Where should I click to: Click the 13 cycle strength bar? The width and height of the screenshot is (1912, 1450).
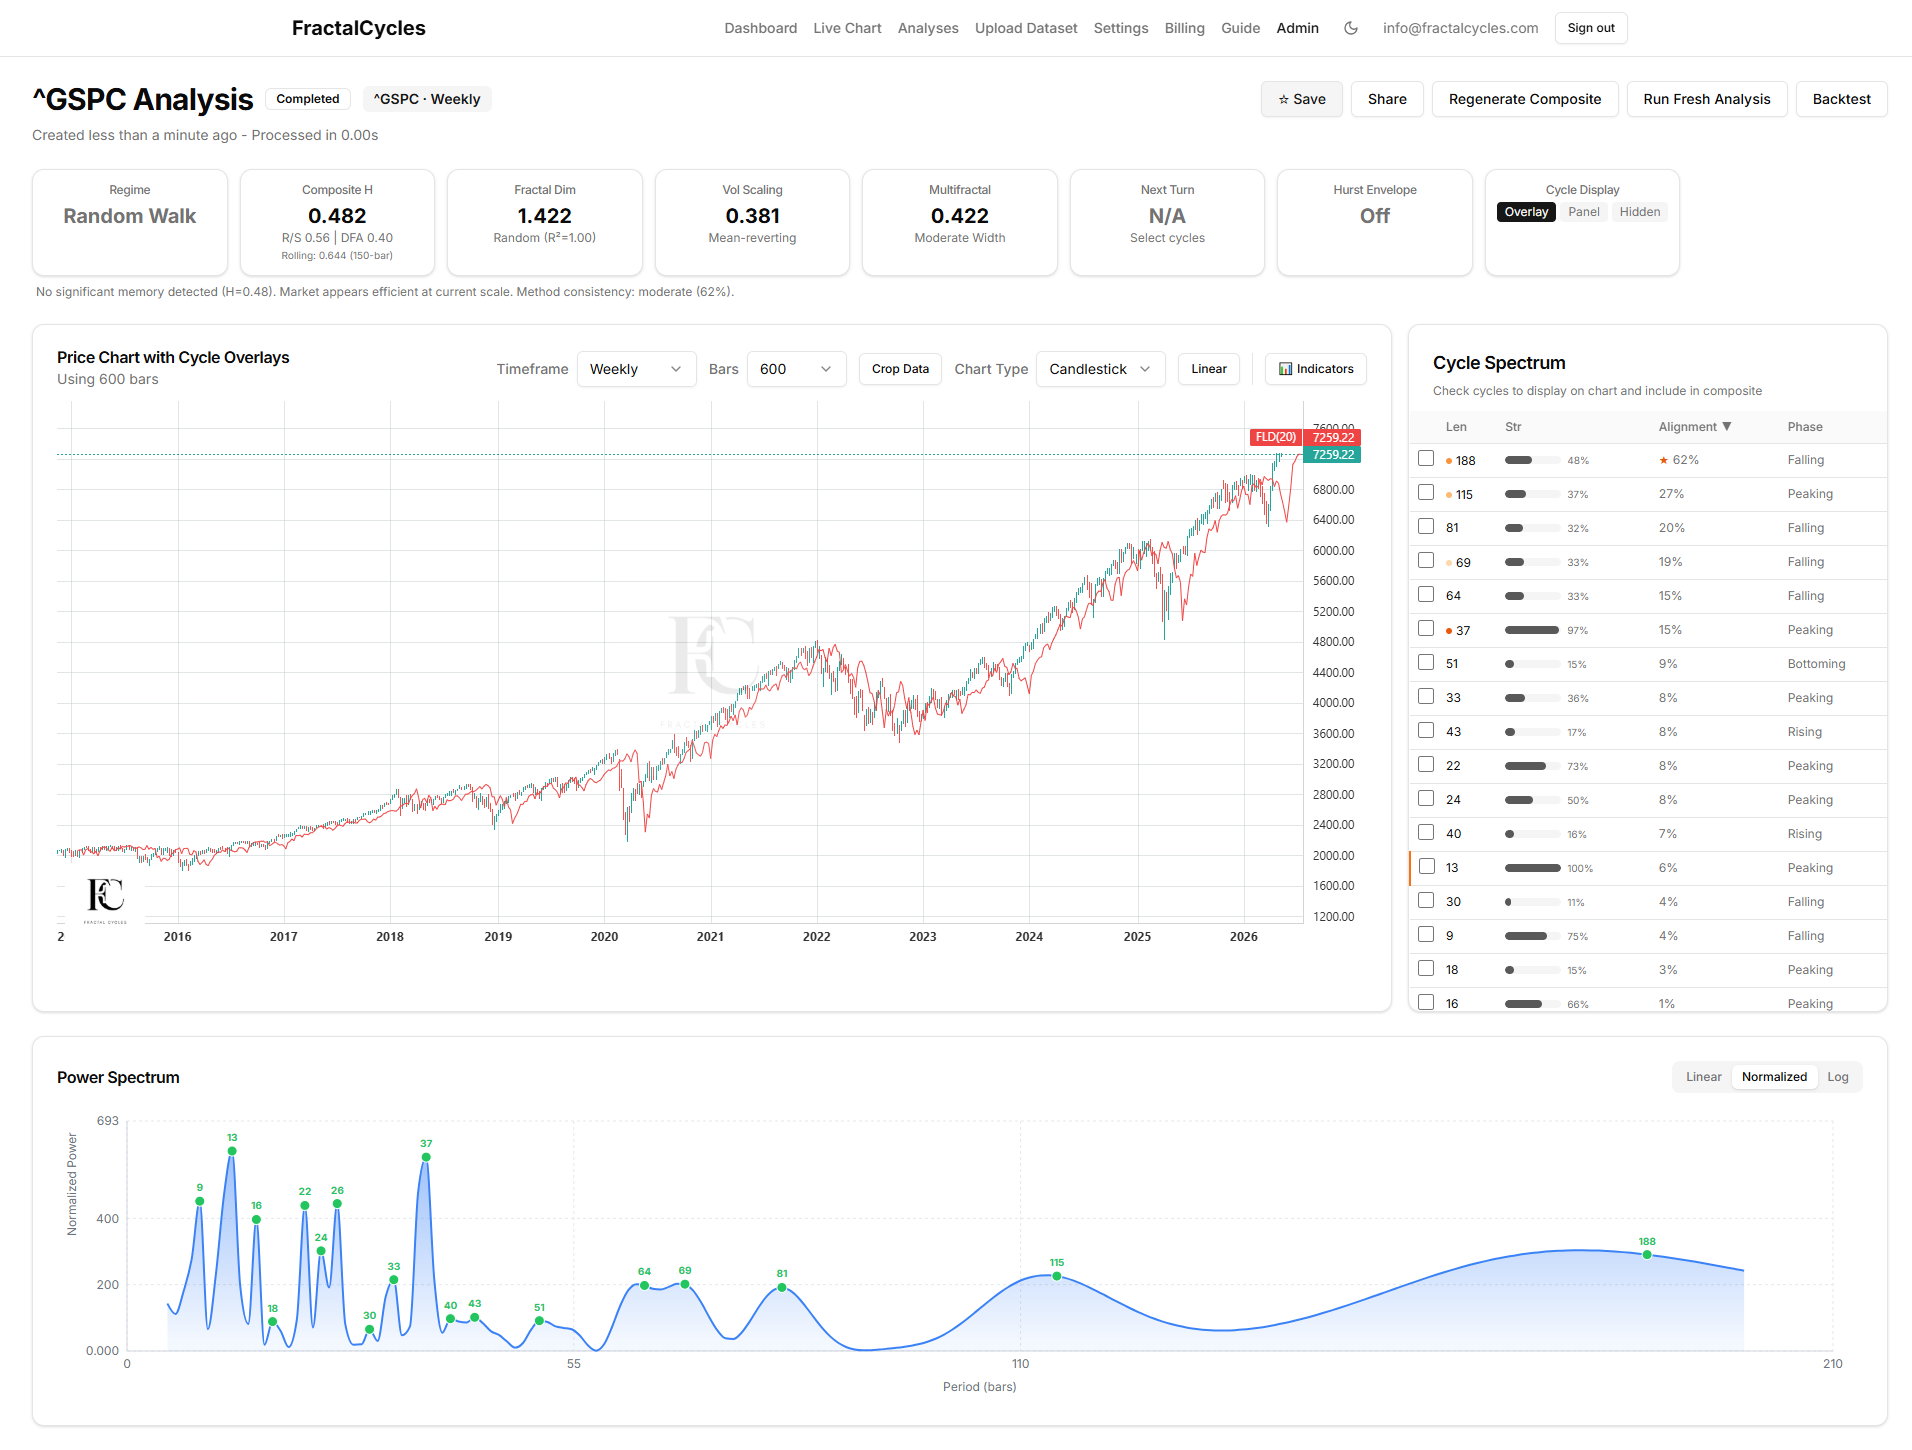pyautogui.click(x=1532, y=868)
